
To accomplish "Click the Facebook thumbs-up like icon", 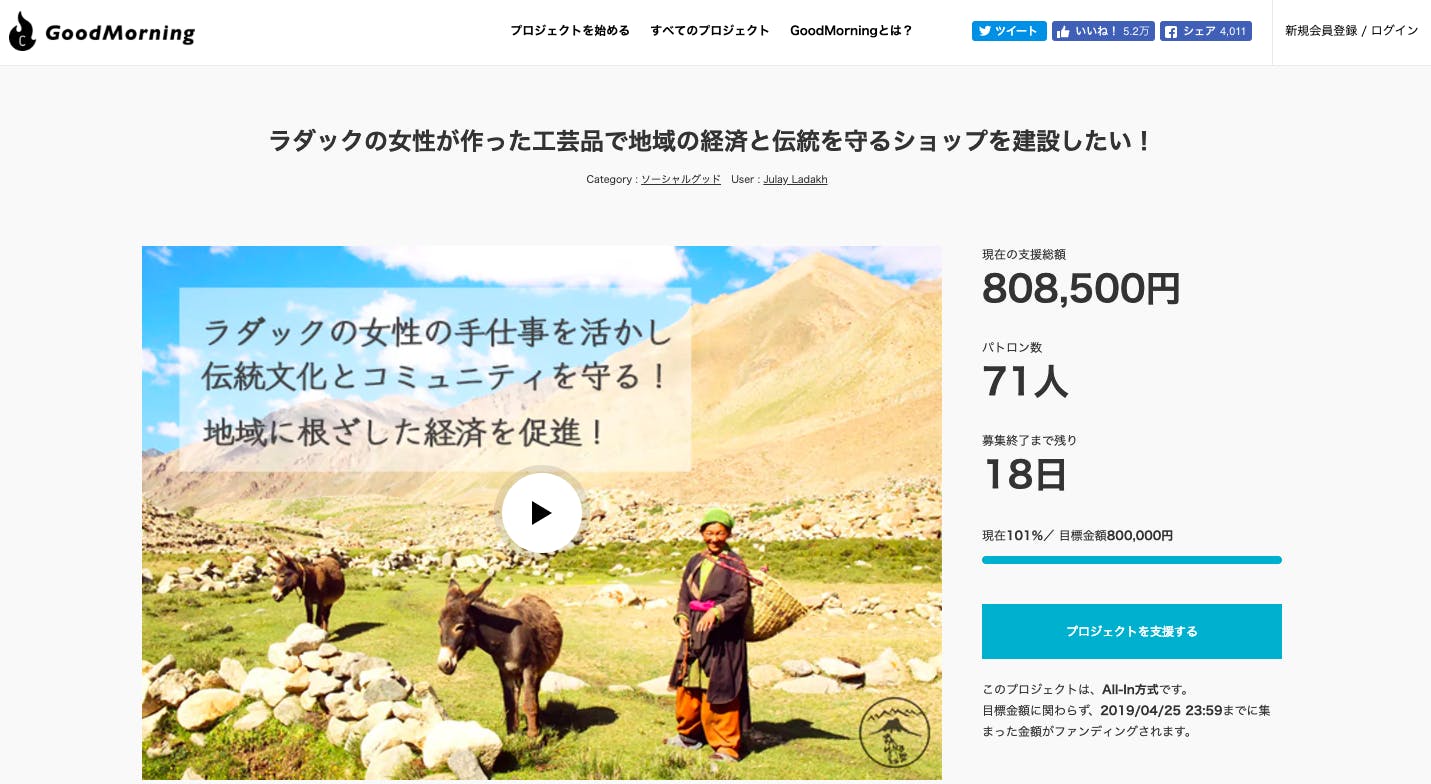I will [x=1064, y=31].
